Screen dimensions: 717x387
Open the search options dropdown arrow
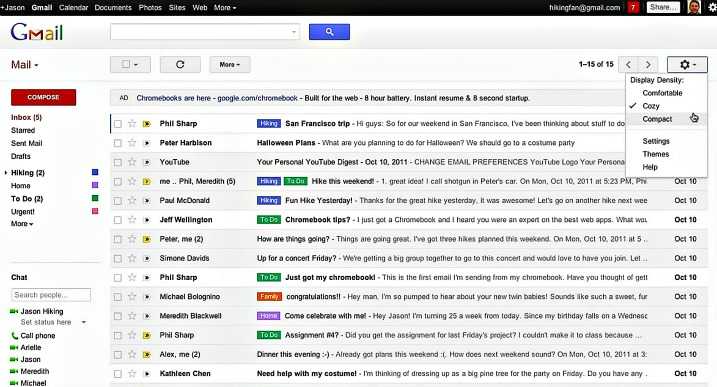click(294, 32)
